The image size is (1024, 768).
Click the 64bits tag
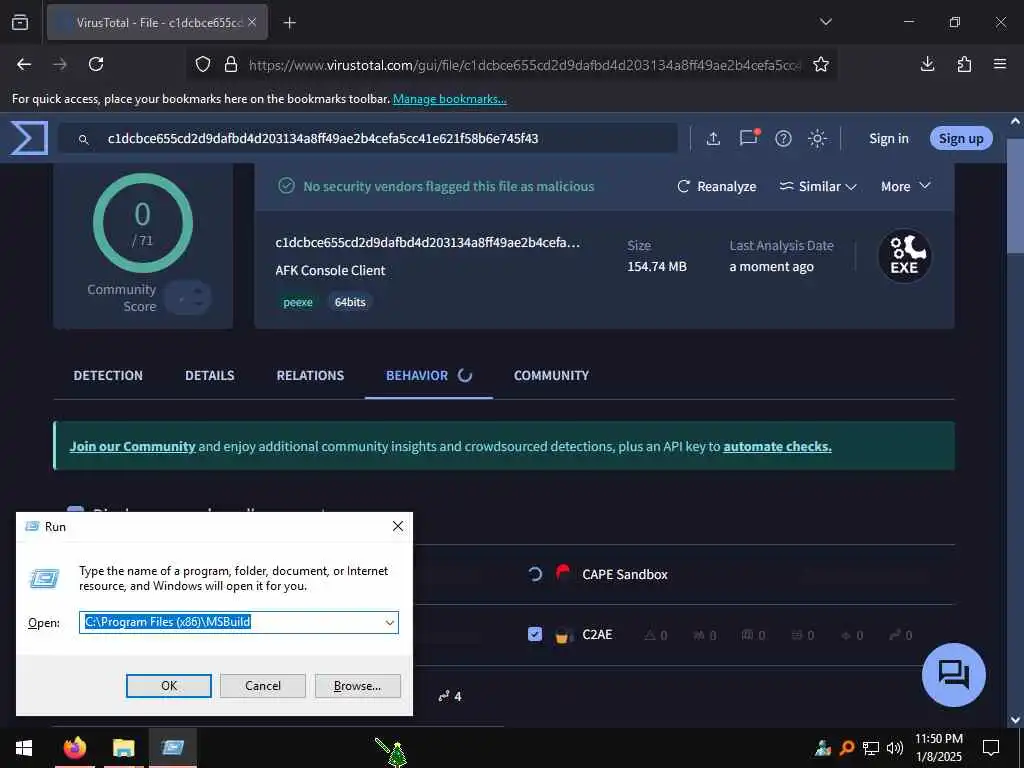[350, 302]
